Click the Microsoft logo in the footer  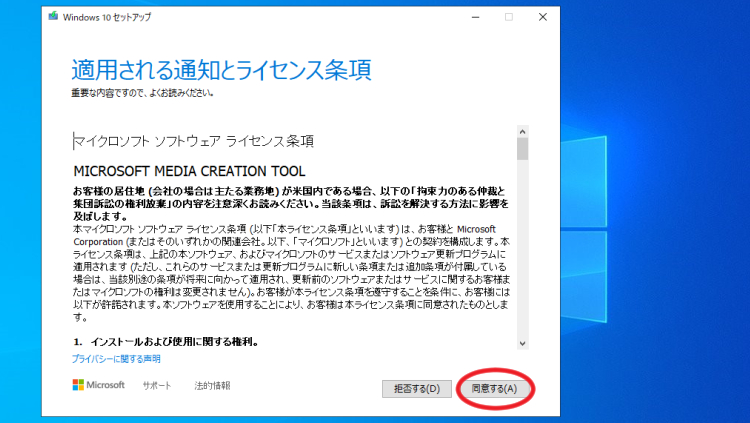pos(98,385)
